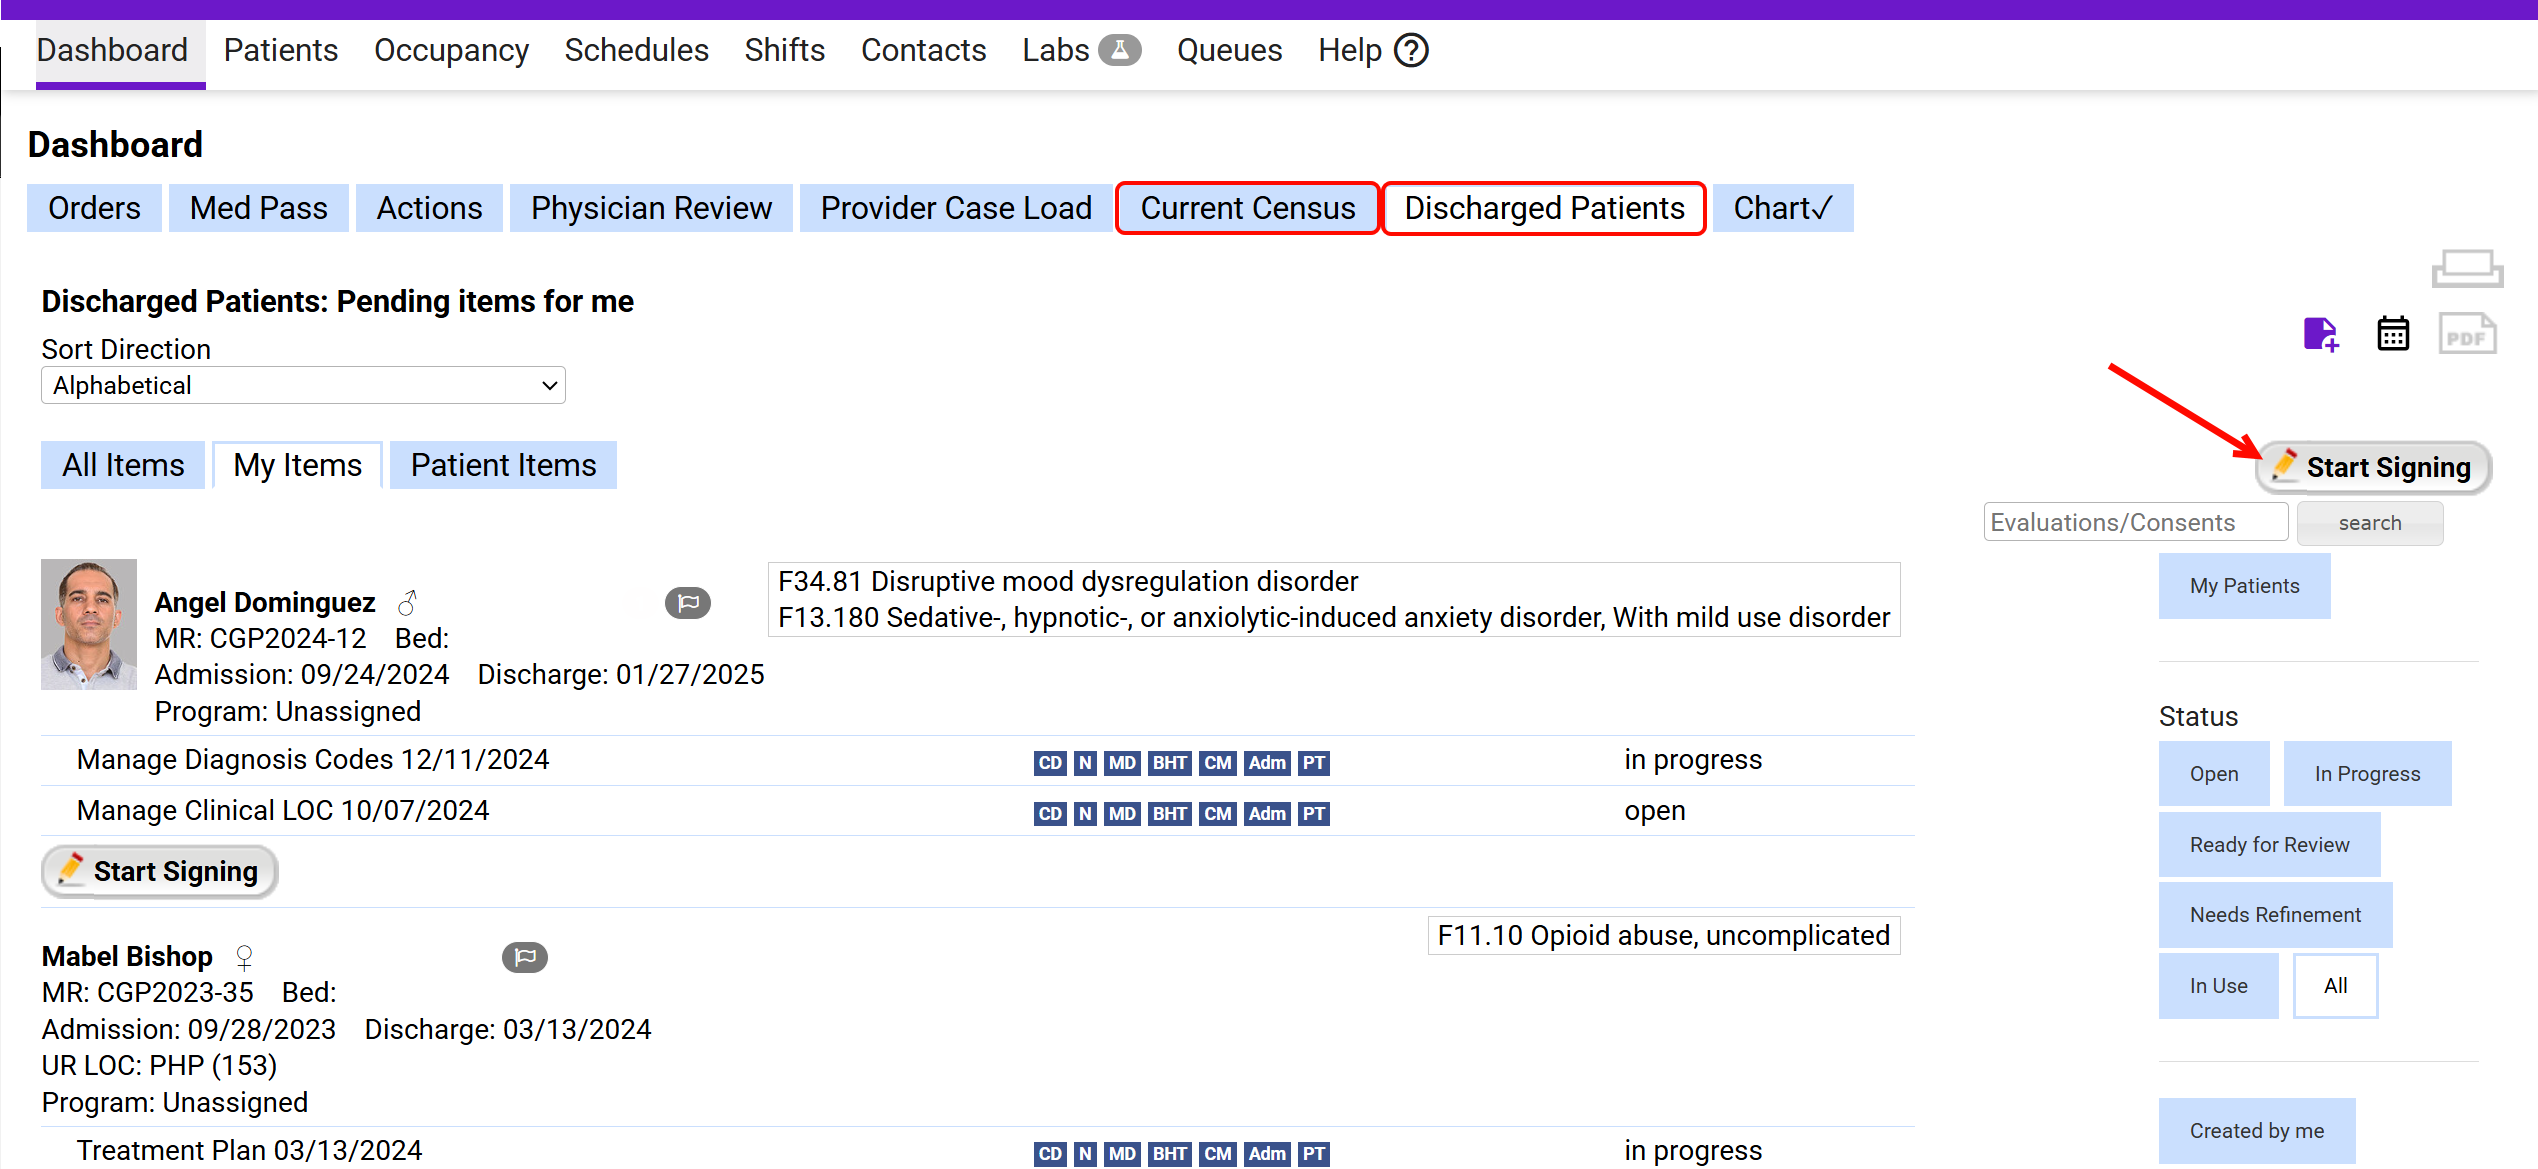Open the calendar icon
The height and width of the screenshot is (1169, 2538).
point(2393,334)
